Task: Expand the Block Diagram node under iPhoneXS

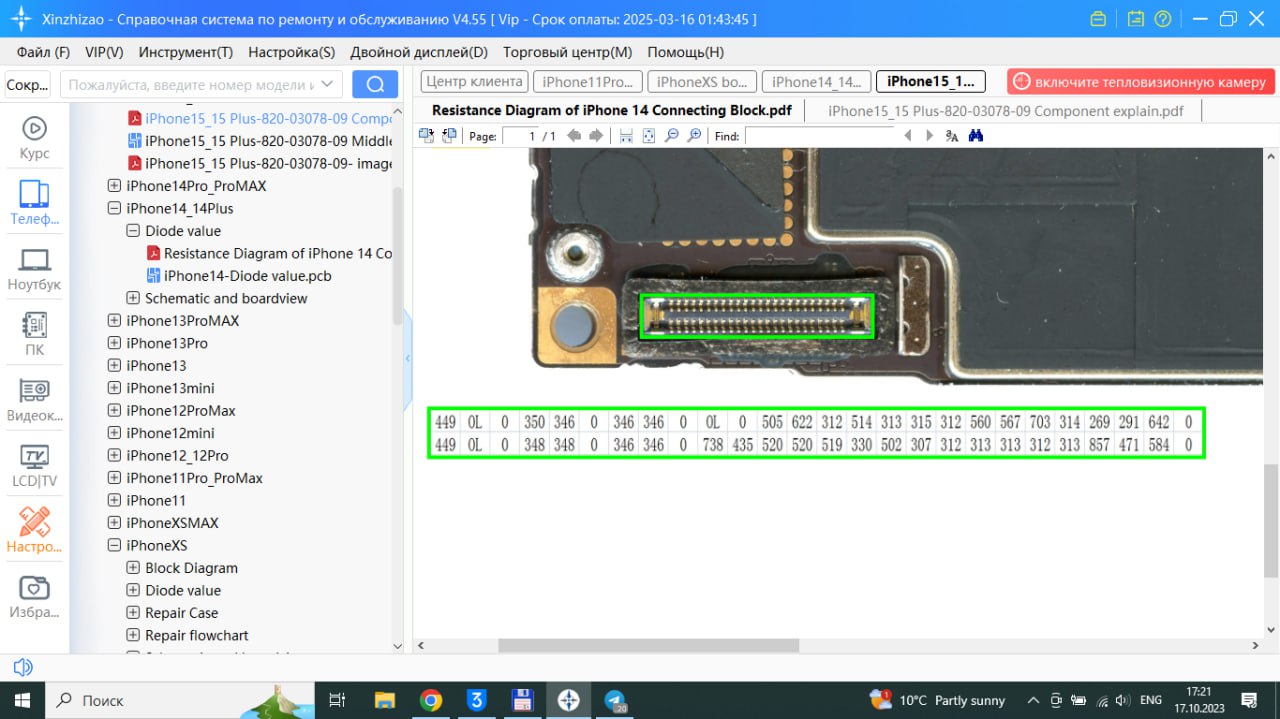Action: click(132, 568)
